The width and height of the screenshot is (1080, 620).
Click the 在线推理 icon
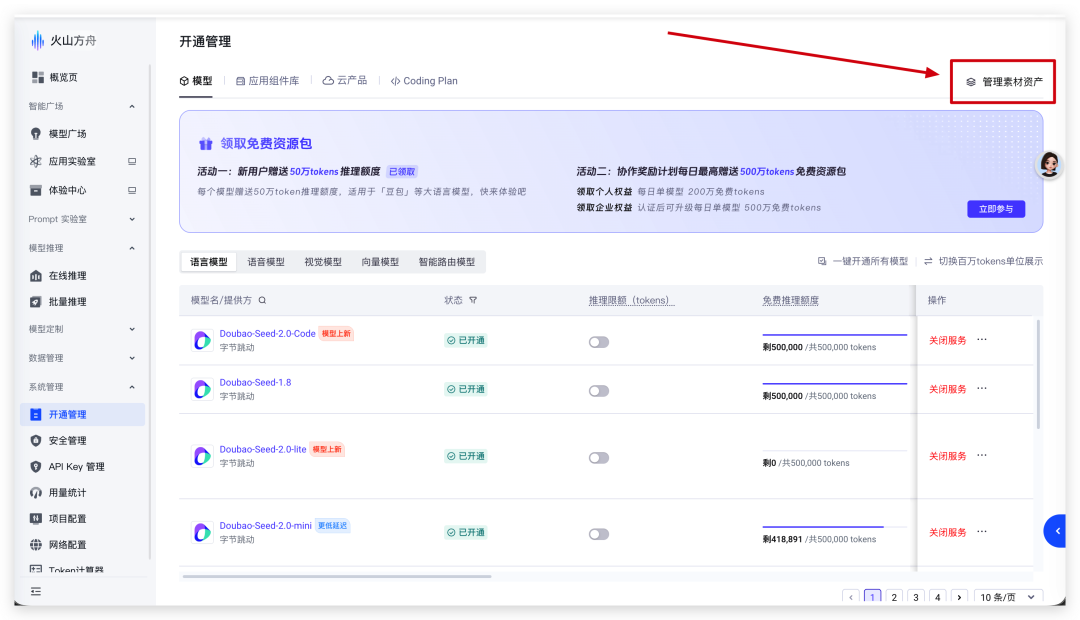point(36,276)
